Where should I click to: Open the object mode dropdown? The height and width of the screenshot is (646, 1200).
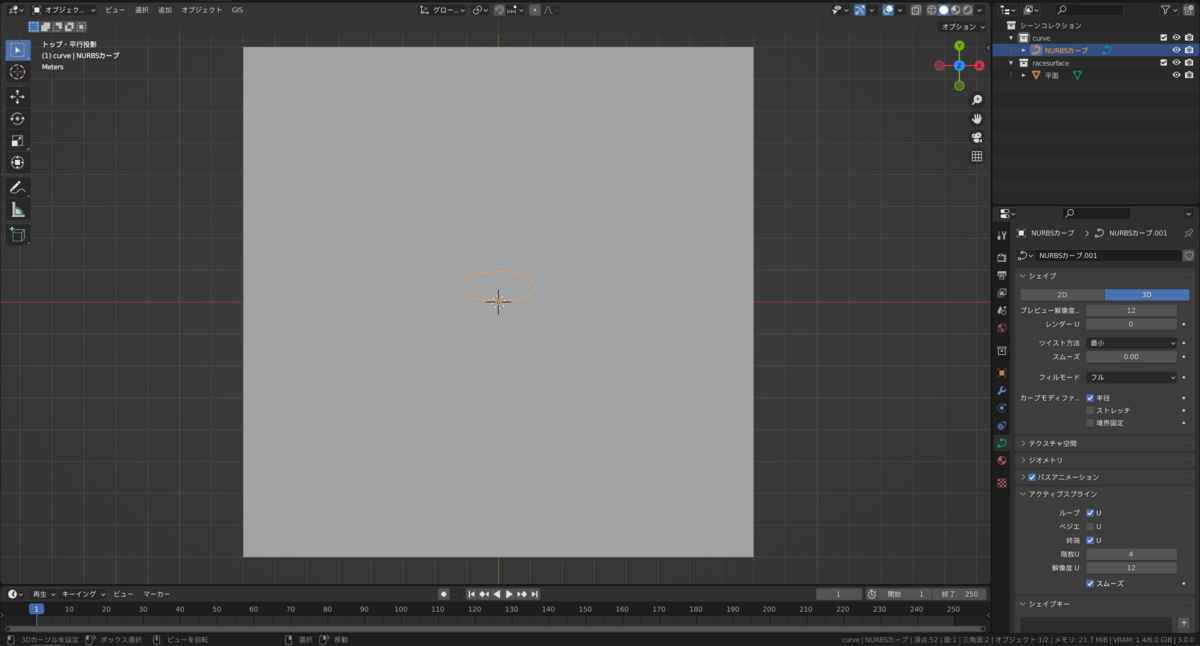click(64, 10)
